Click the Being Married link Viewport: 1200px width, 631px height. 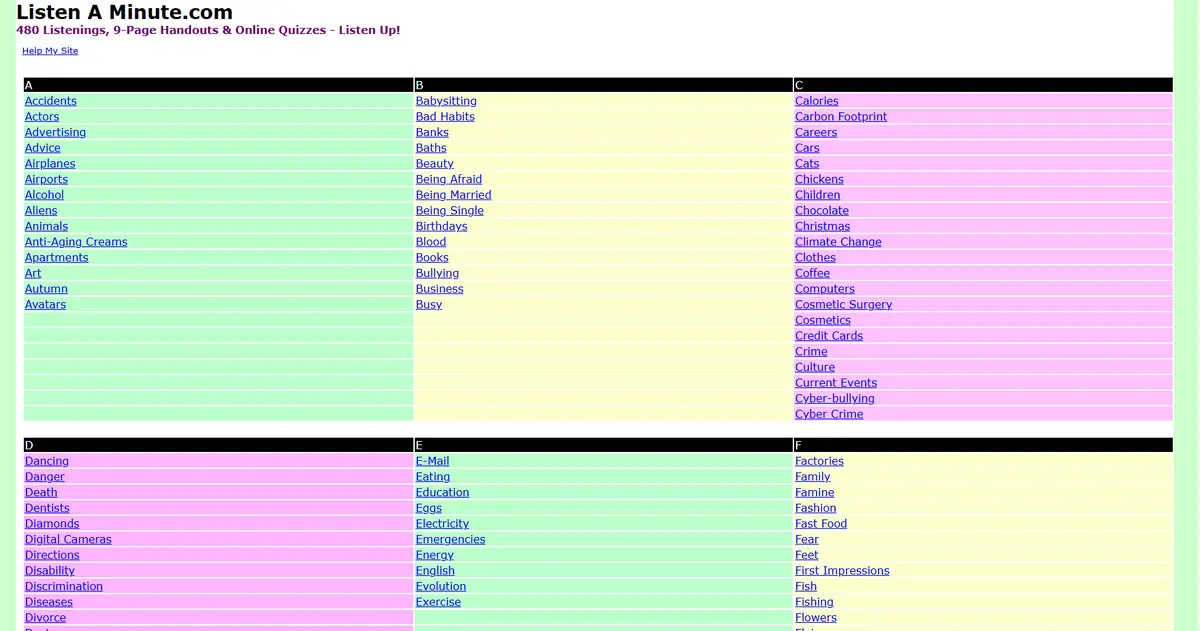tap(453, 195)
